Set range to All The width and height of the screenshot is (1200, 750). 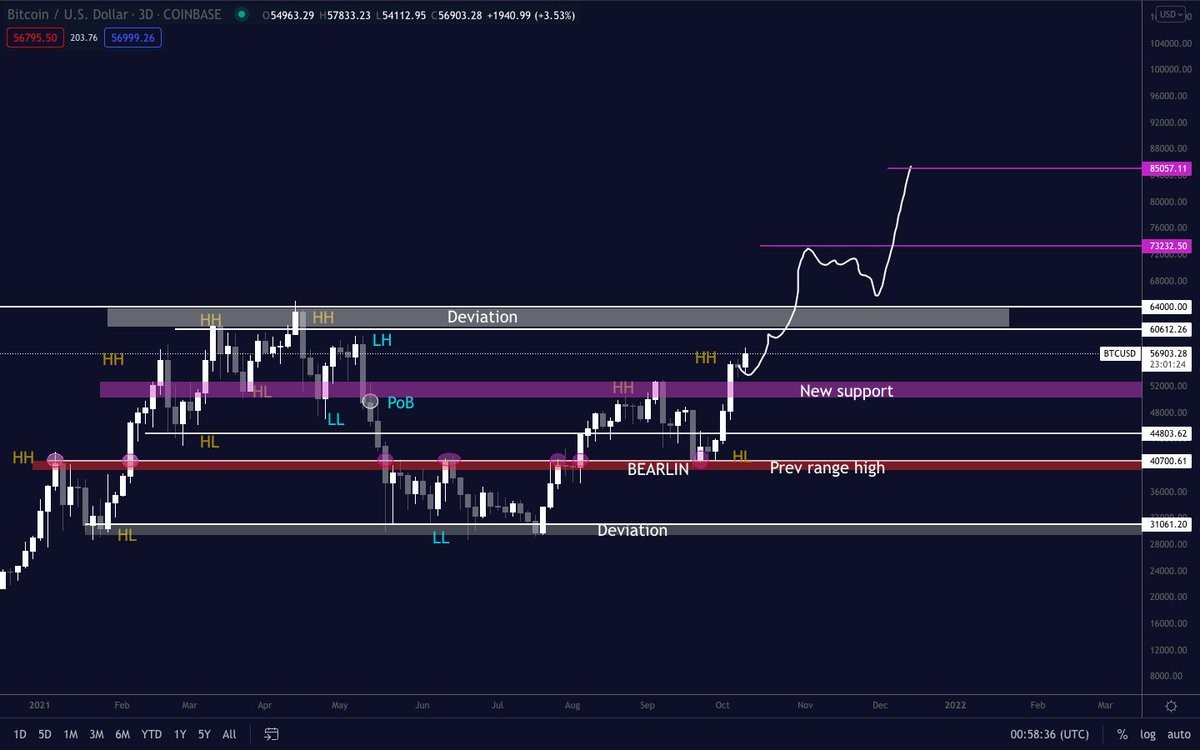click(x=229, y=734)
